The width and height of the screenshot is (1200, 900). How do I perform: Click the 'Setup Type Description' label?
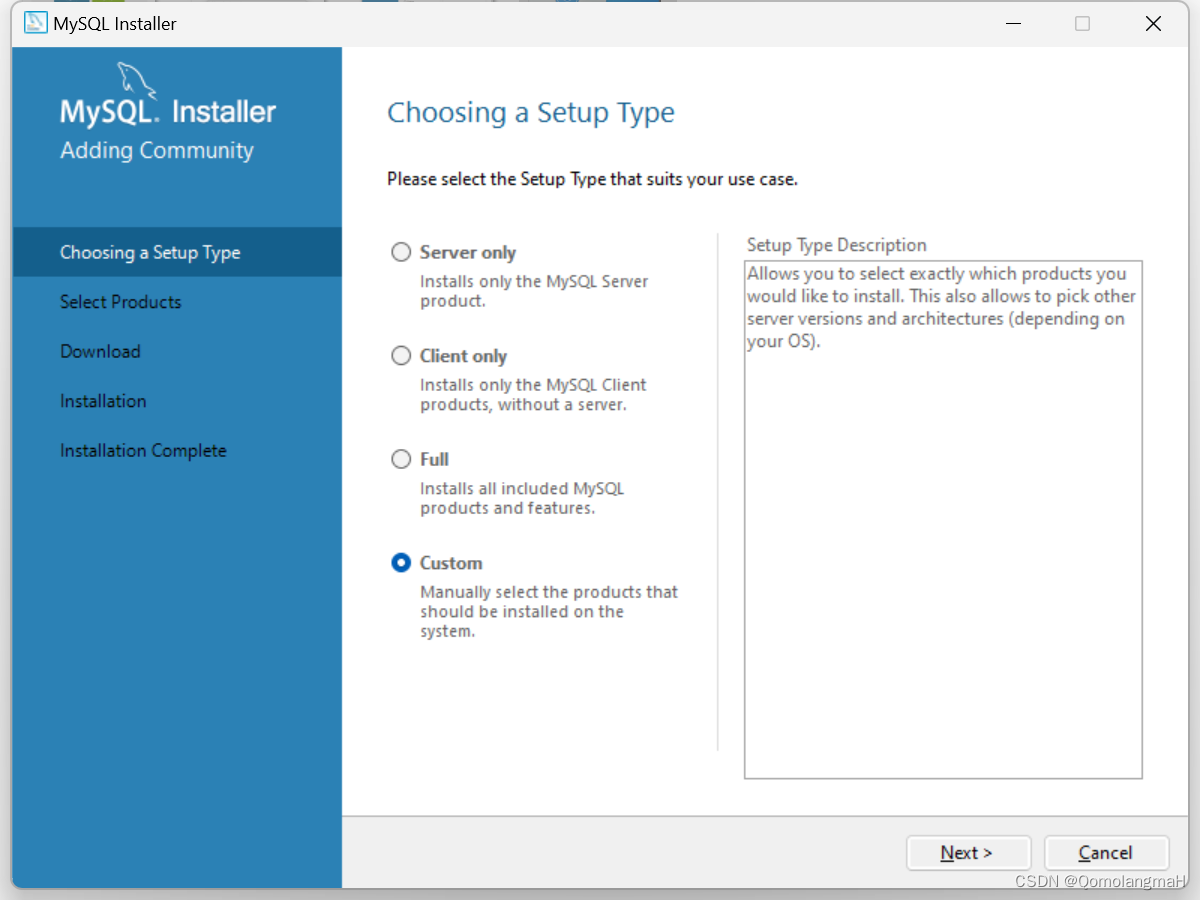pyautogui.click(x=837, y=245)
